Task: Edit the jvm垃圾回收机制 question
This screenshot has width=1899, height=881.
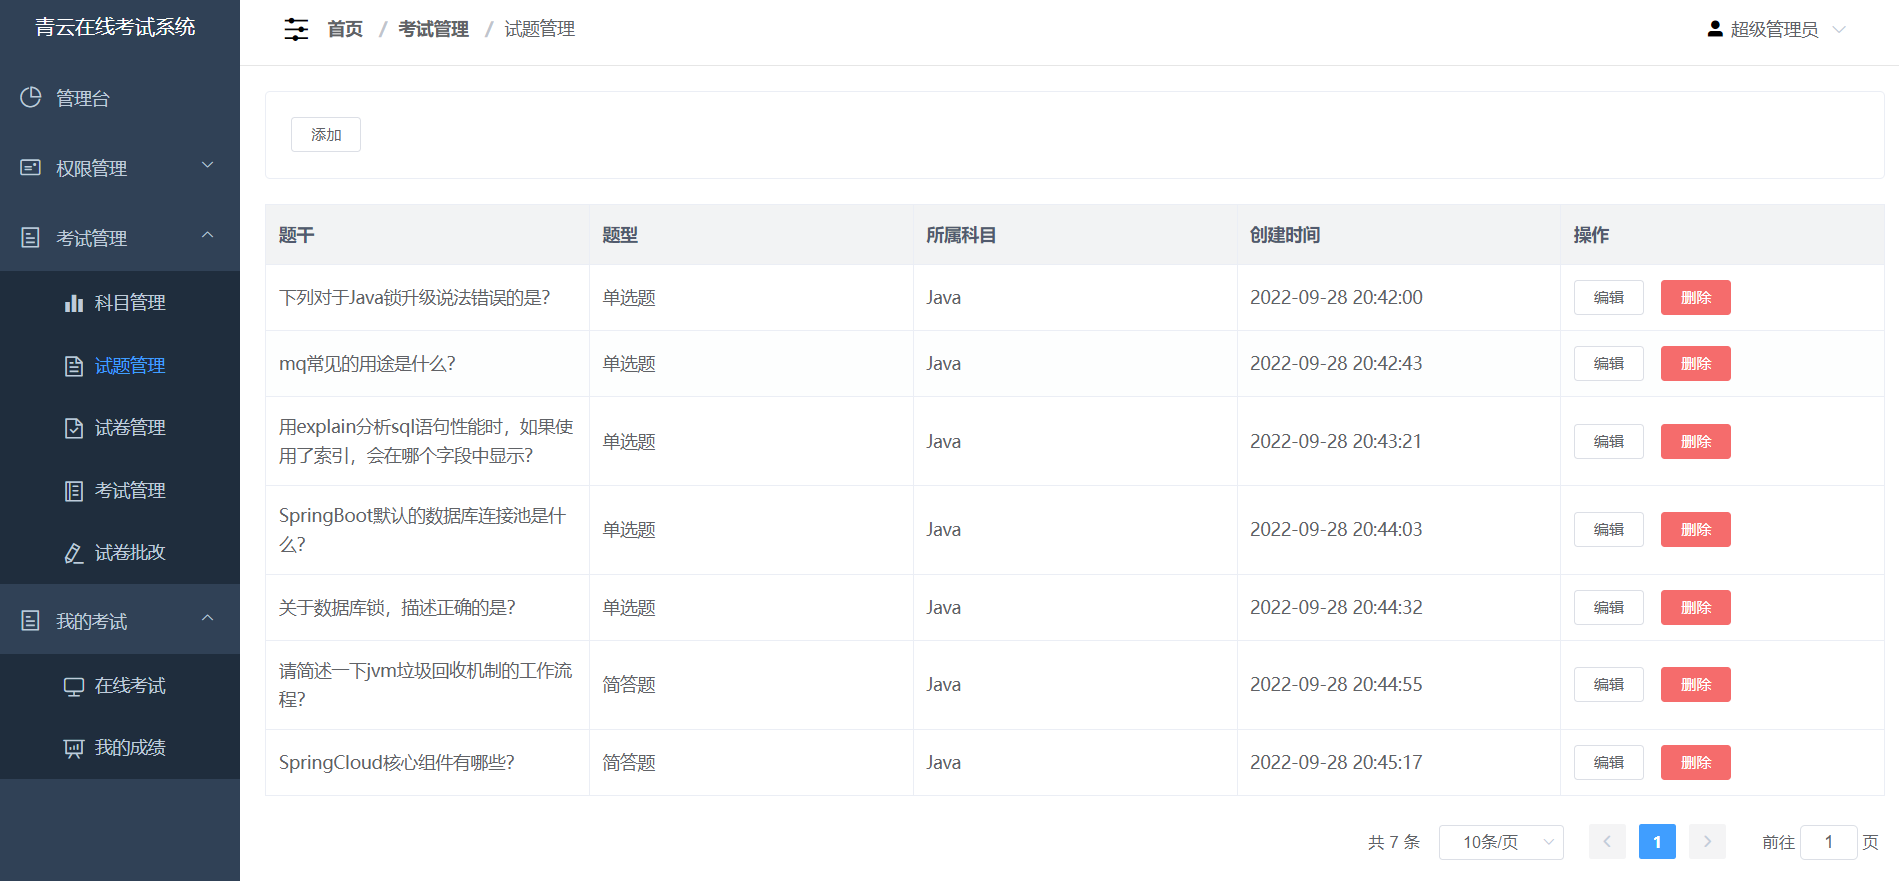Action: 1608,684
